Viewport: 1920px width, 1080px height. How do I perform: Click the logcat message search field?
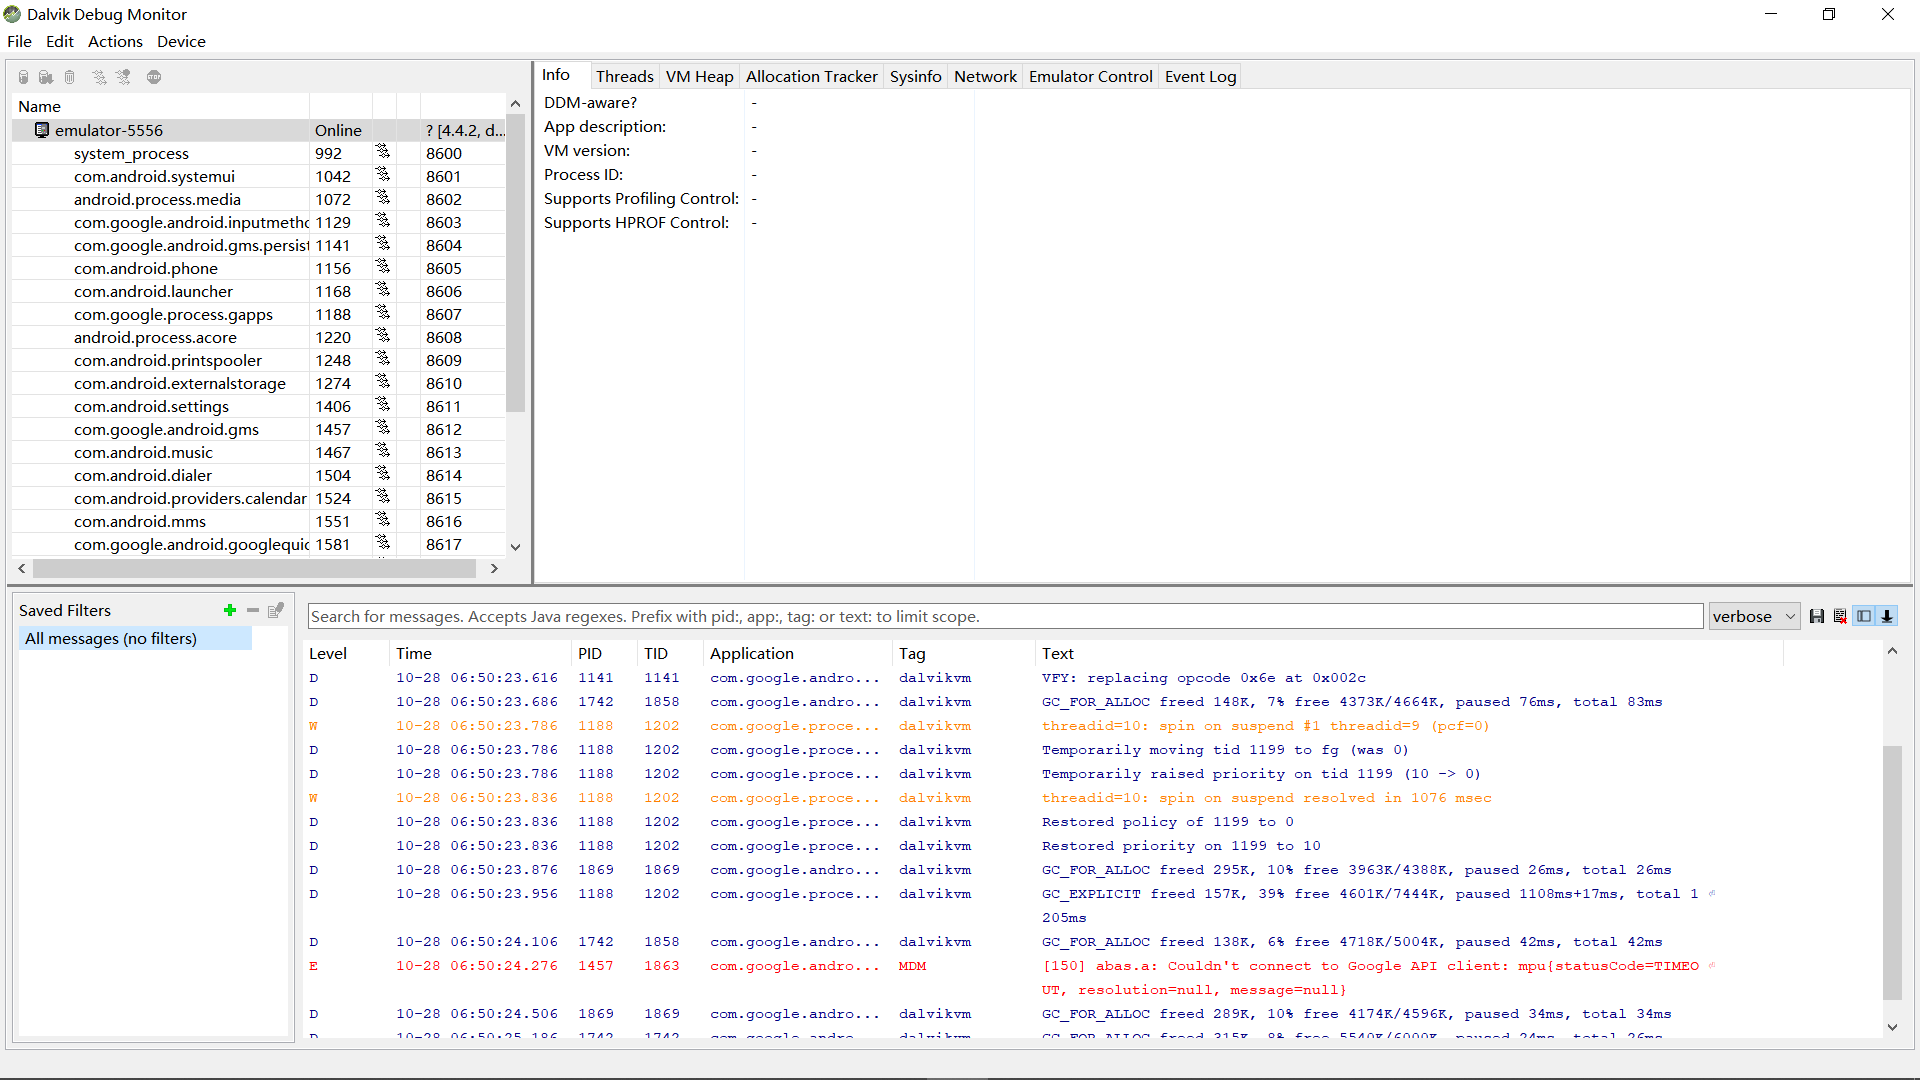[1005, 616]
